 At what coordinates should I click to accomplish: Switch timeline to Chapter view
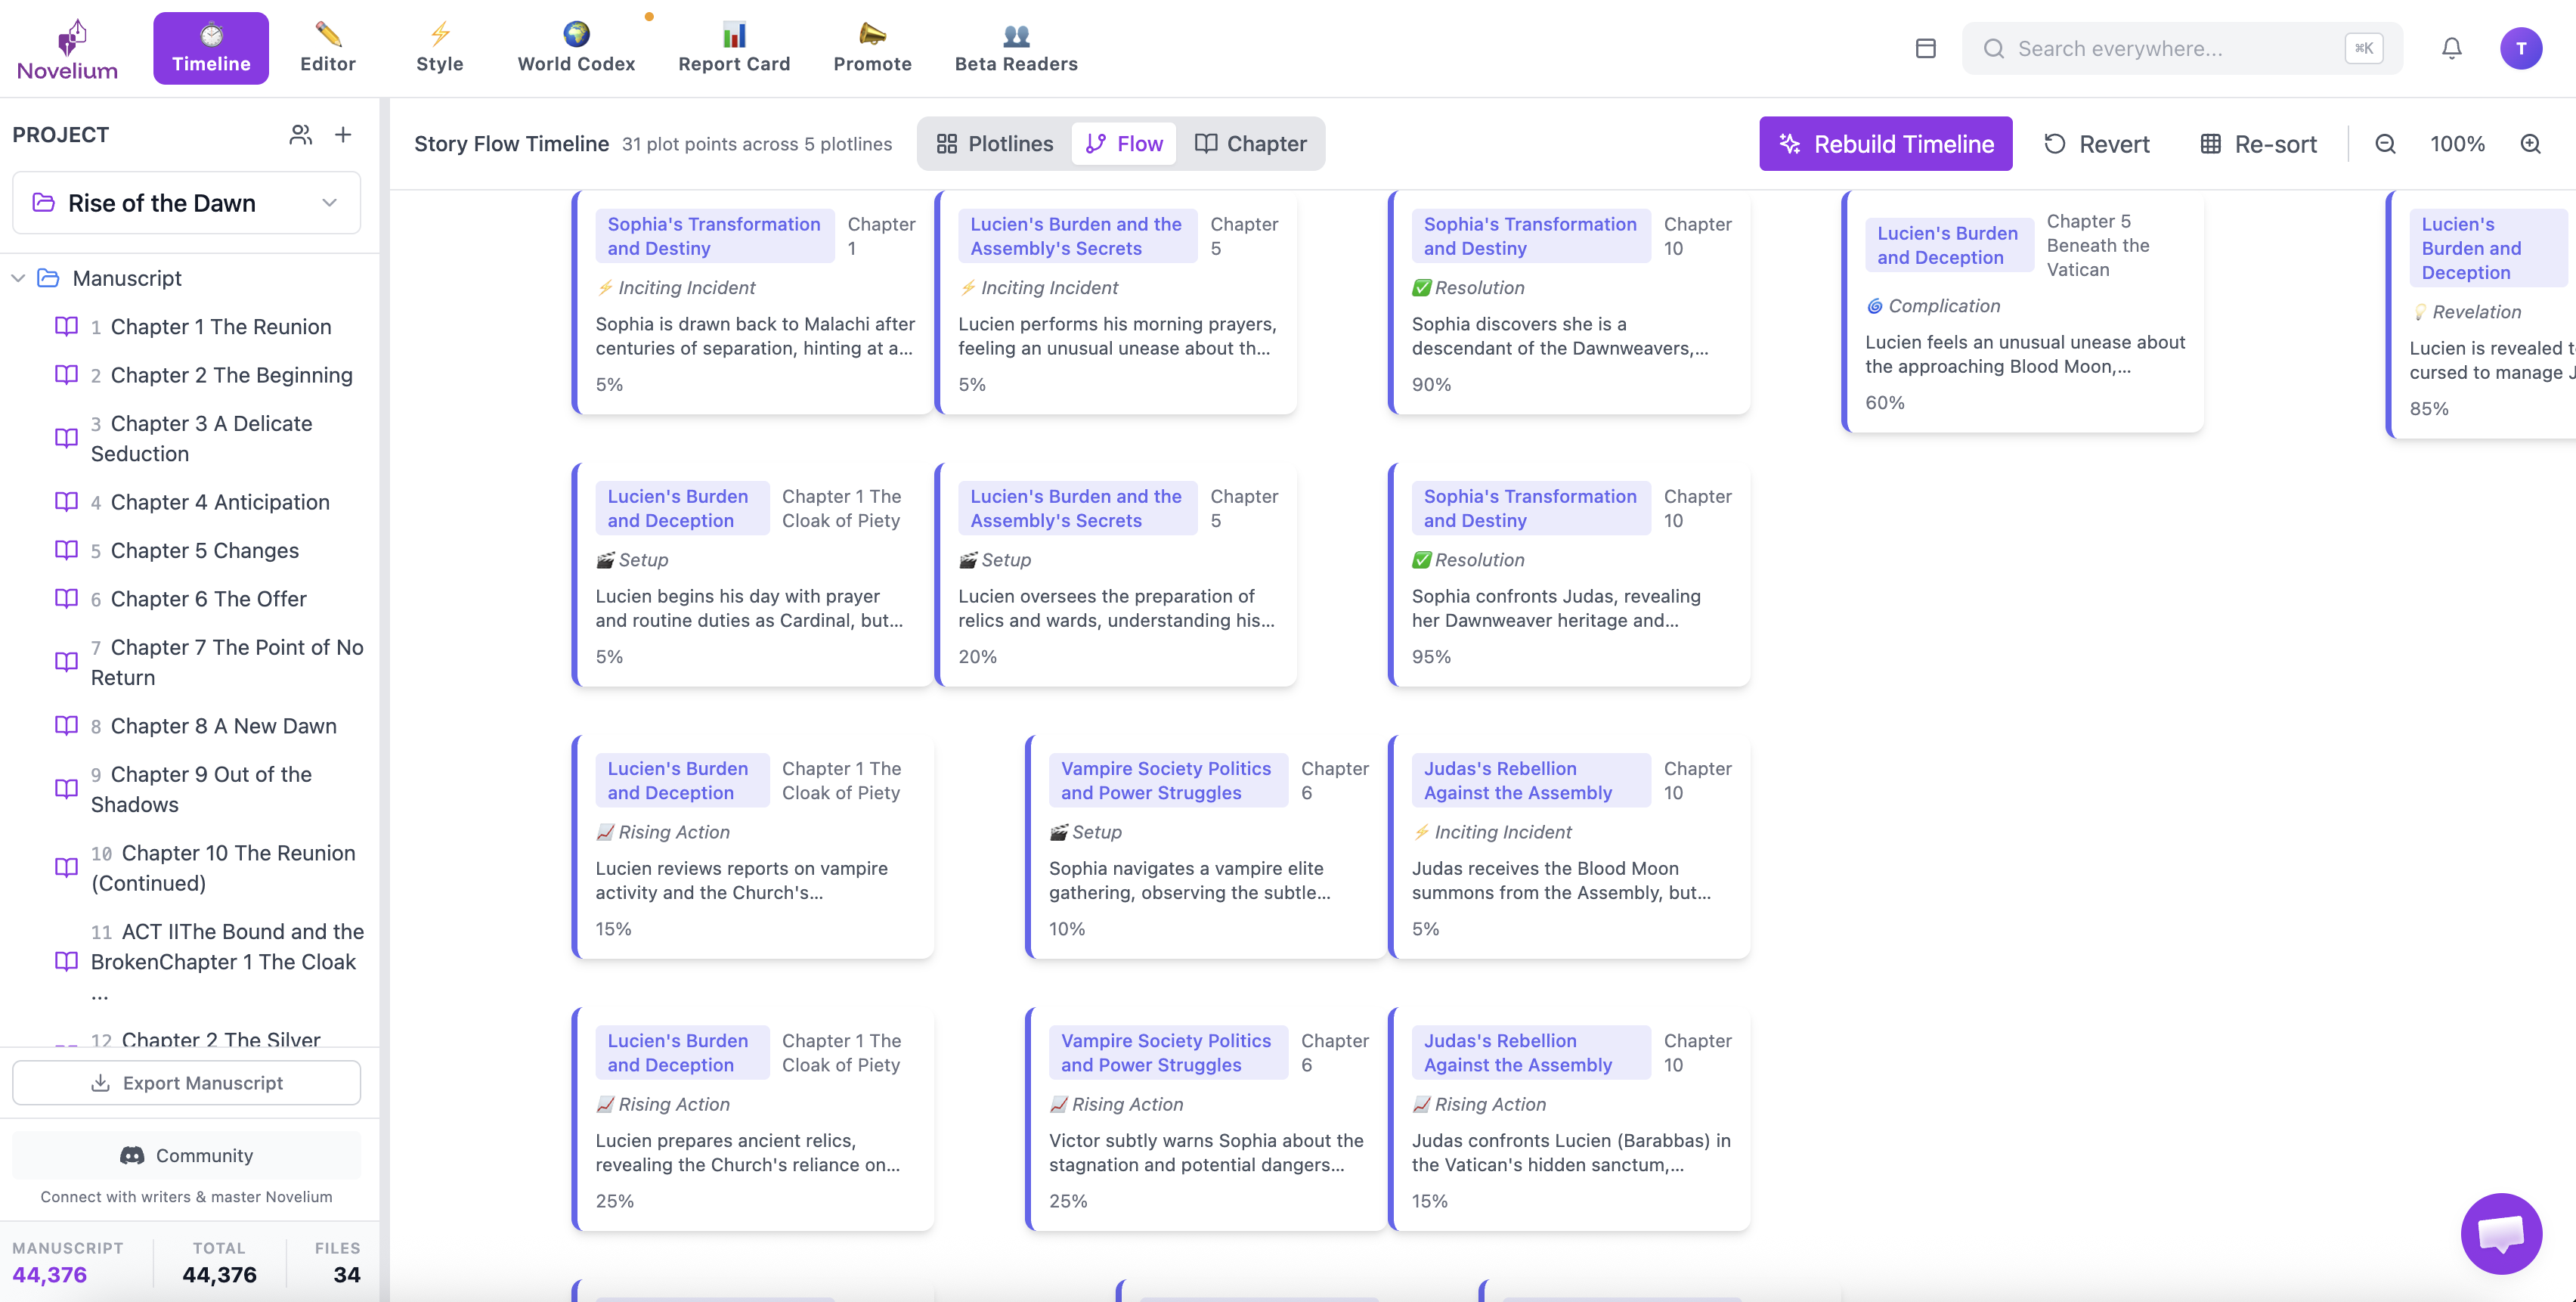click(1251, 143)
